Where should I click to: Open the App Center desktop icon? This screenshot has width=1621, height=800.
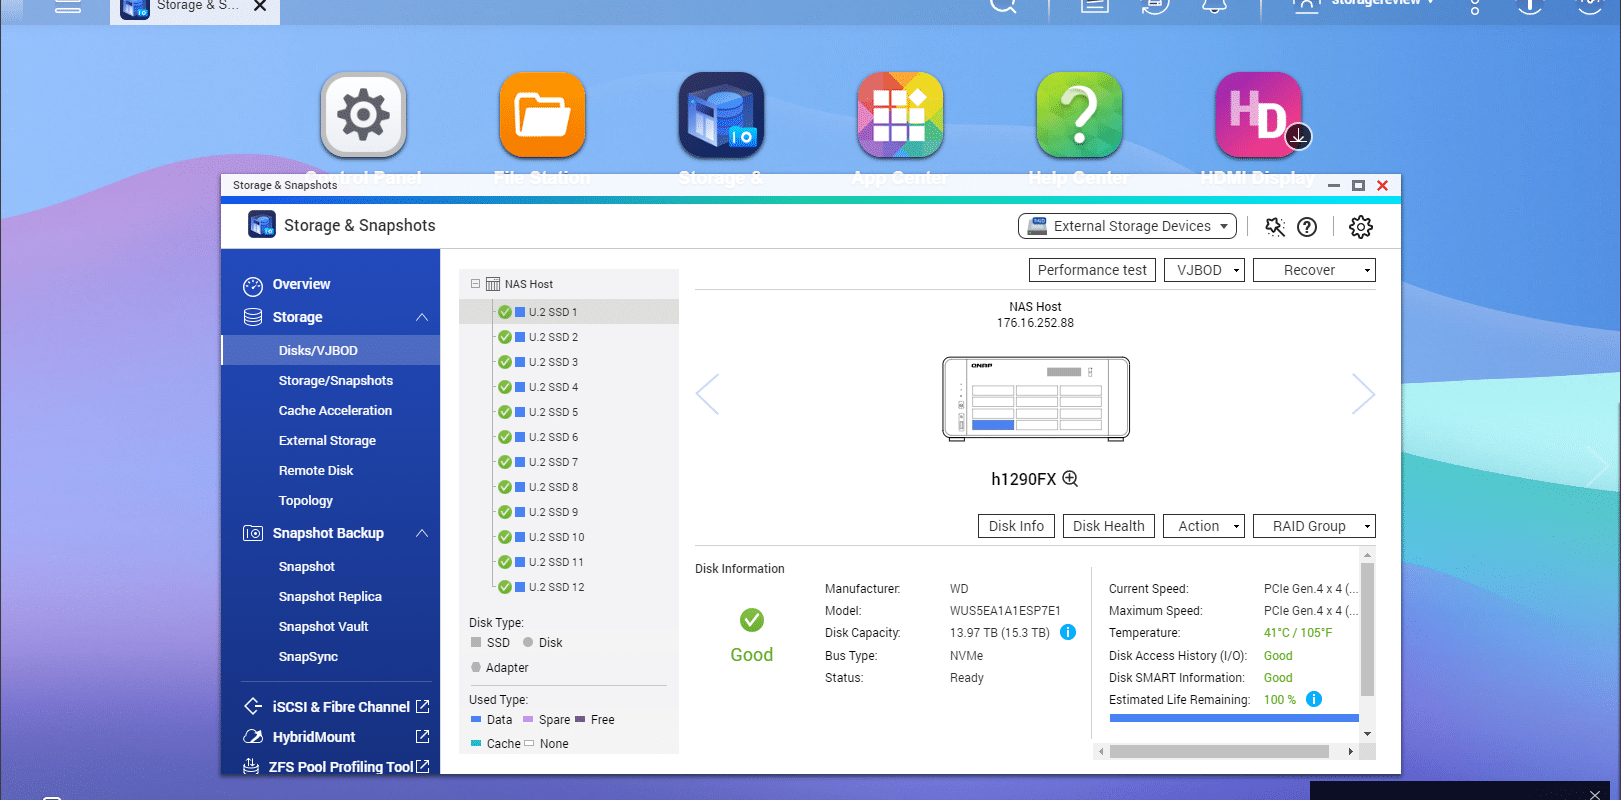coord(900,115)
